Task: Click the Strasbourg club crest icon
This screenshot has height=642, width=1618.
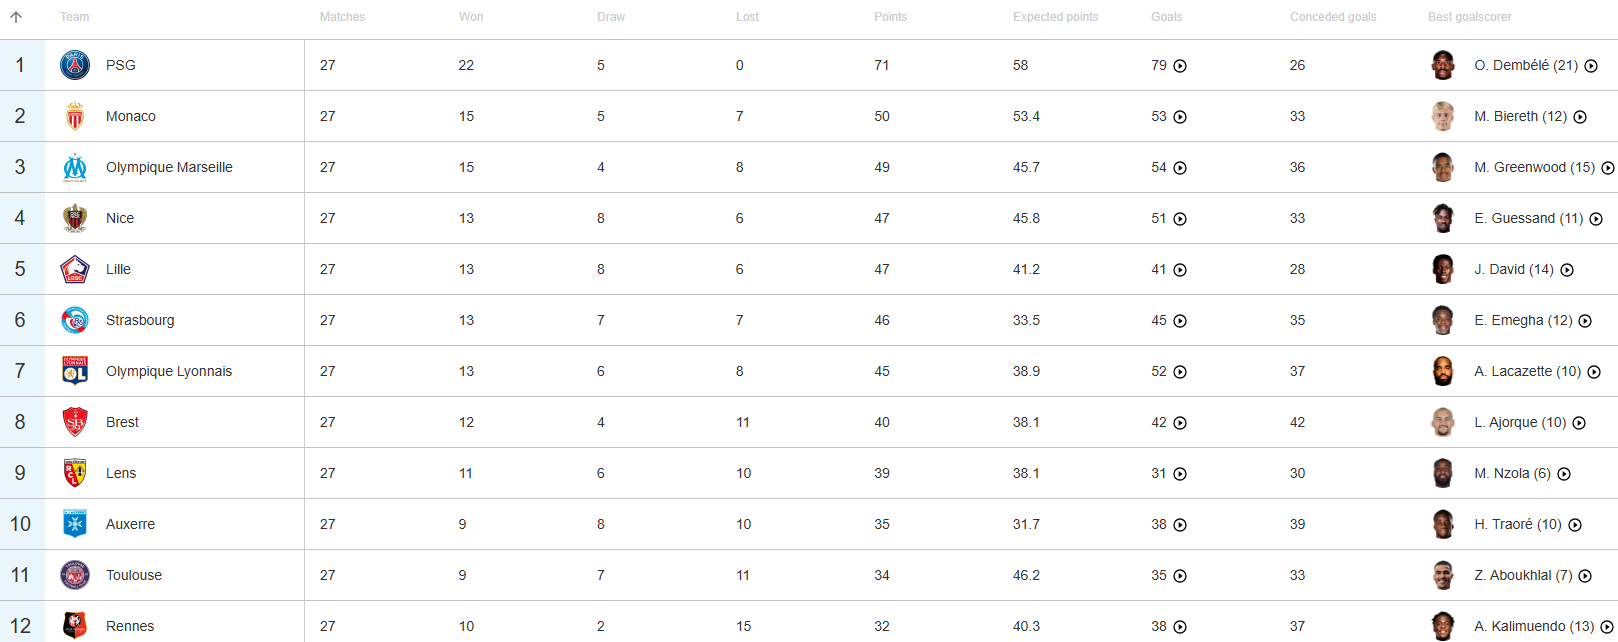Action: click(75, 320)
